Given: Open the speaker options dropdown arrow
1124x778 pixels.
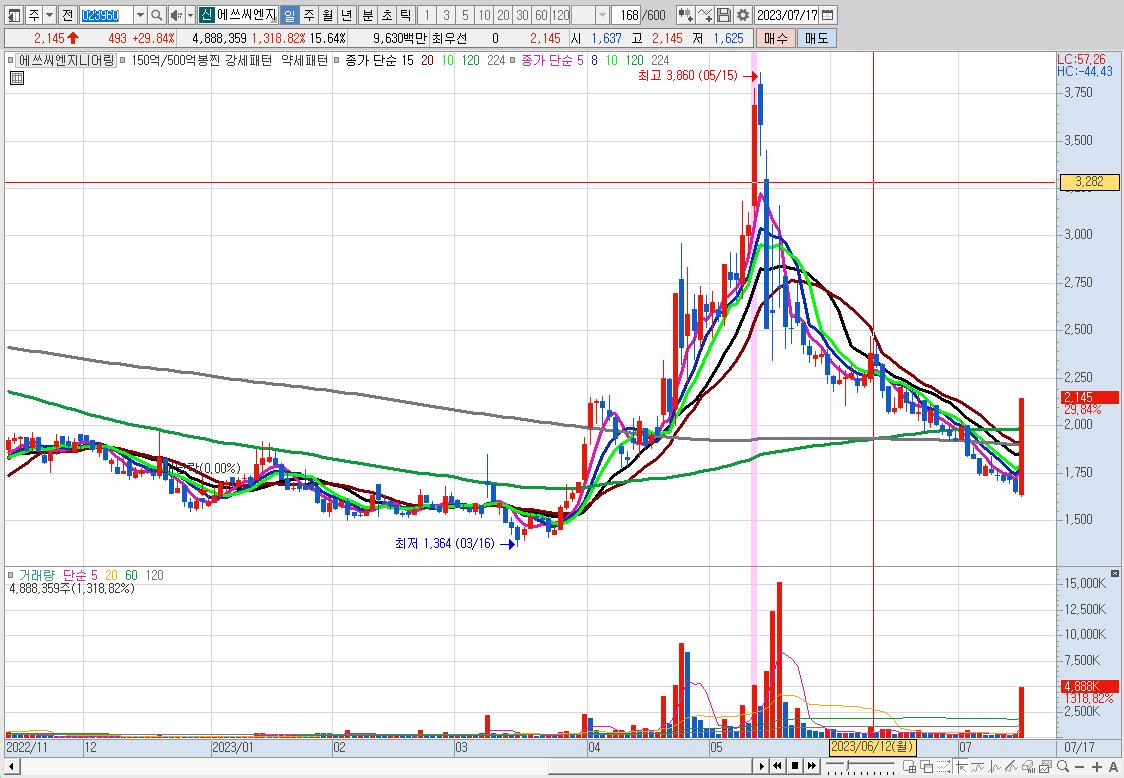Looking at the screenshot, I should [x=191, y=15].
